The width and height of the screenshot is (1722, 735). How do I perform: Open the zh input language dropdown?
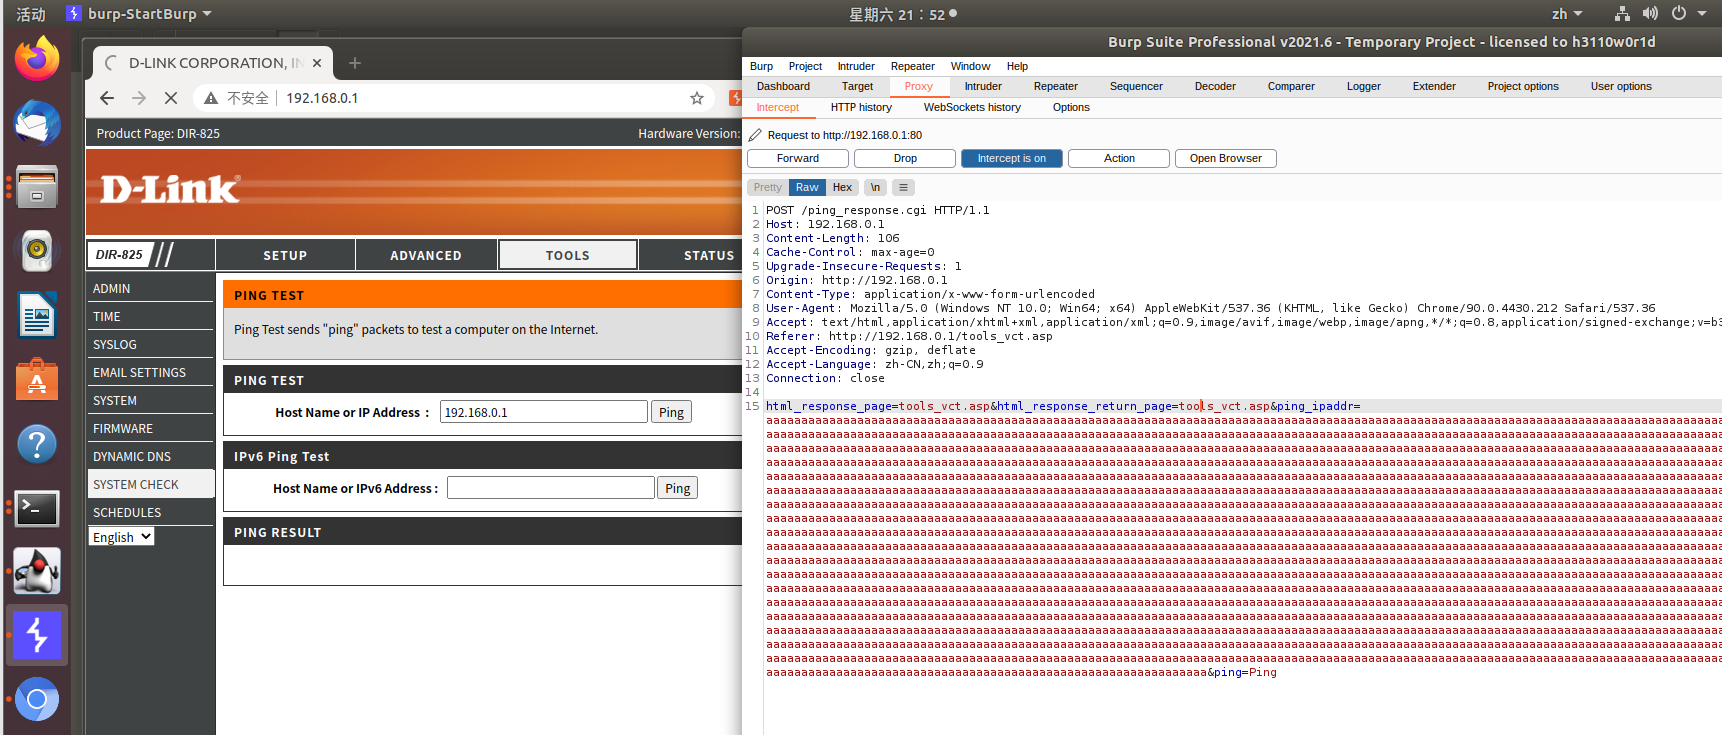pos(1567,14)
